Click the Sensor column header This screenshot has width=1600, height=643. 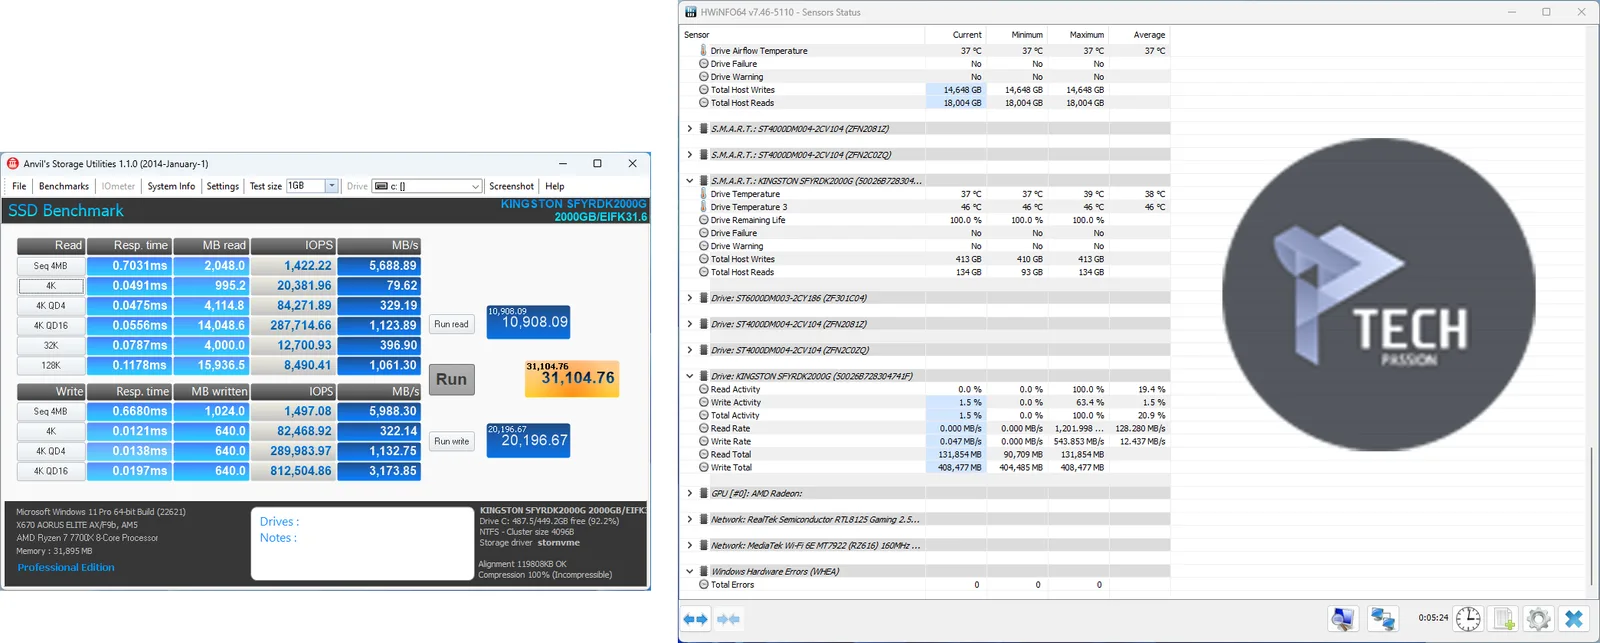802,35
